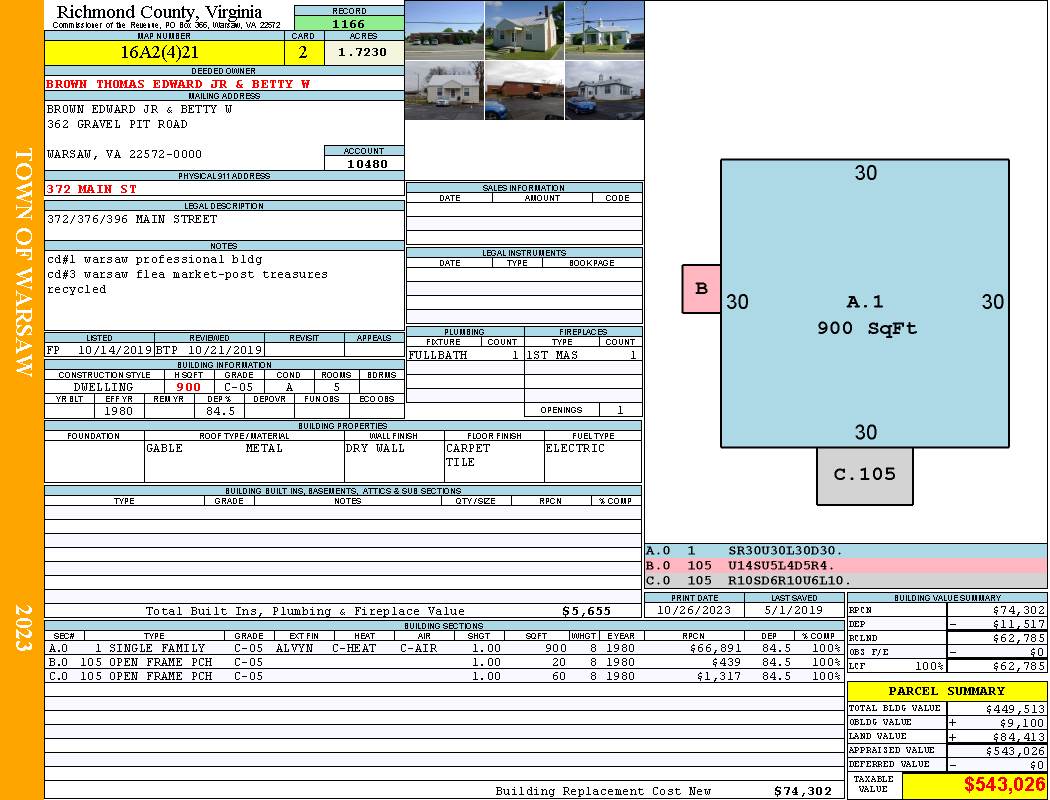This screenshot has height=800, width=1050.
Task: Click the red taxable value $543,026
Action: pos(974,785)
